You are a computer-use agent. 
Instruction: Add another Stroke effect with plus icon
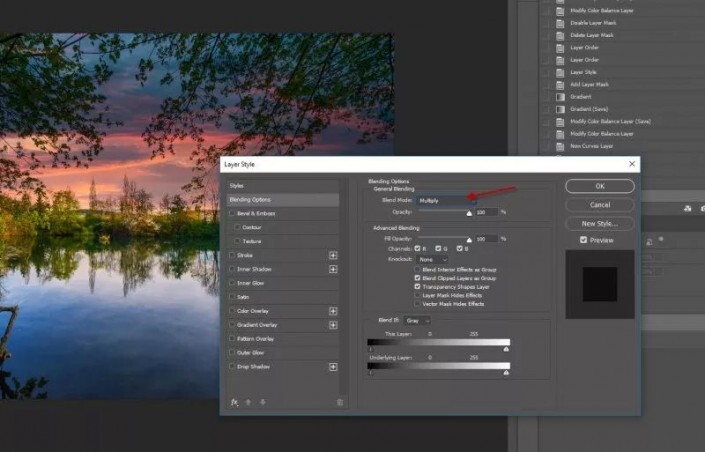point(333,255)
